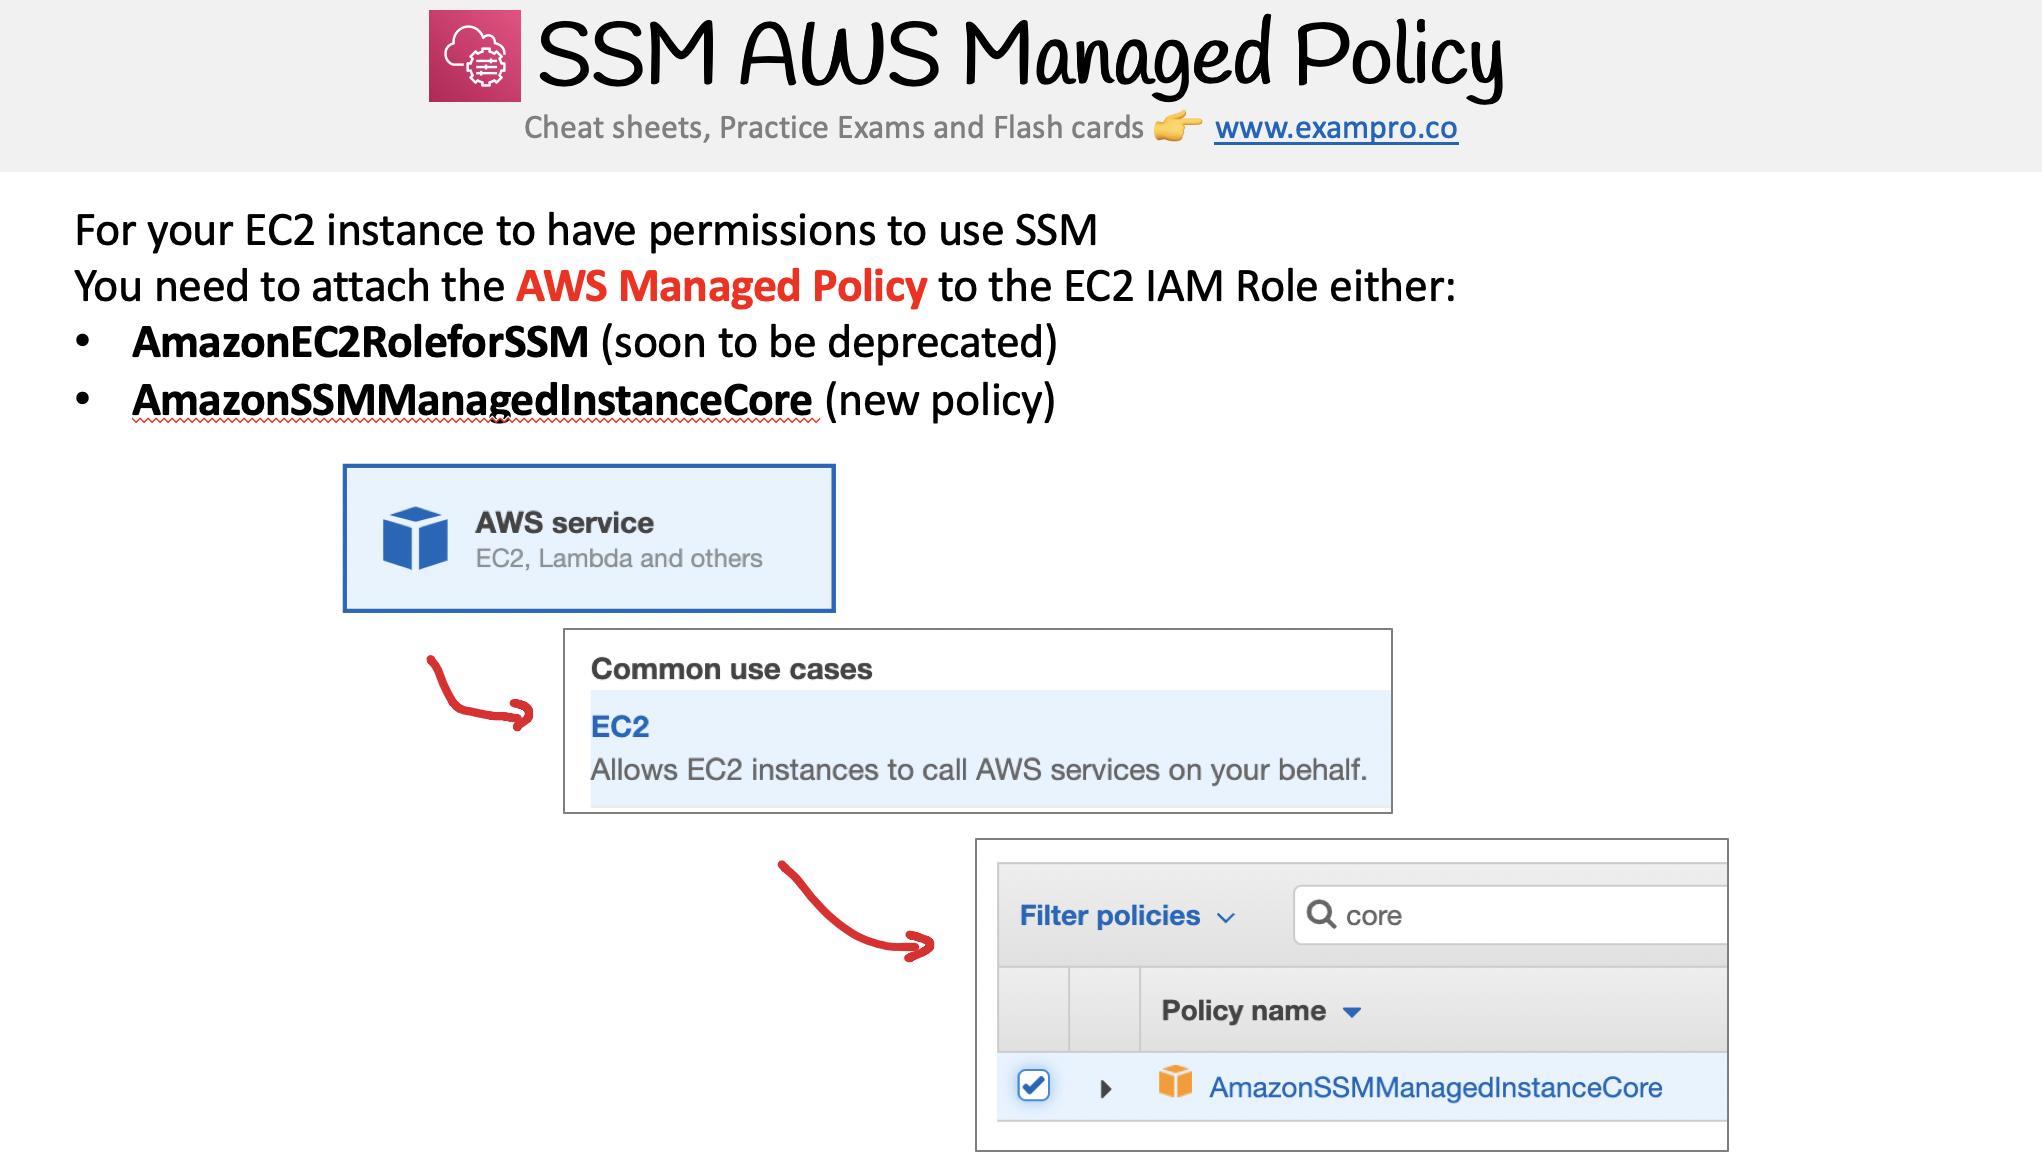Sort by the Policy name column arrow
Viewport: 2042px width, 1152px height.
pos(1352,1012)
